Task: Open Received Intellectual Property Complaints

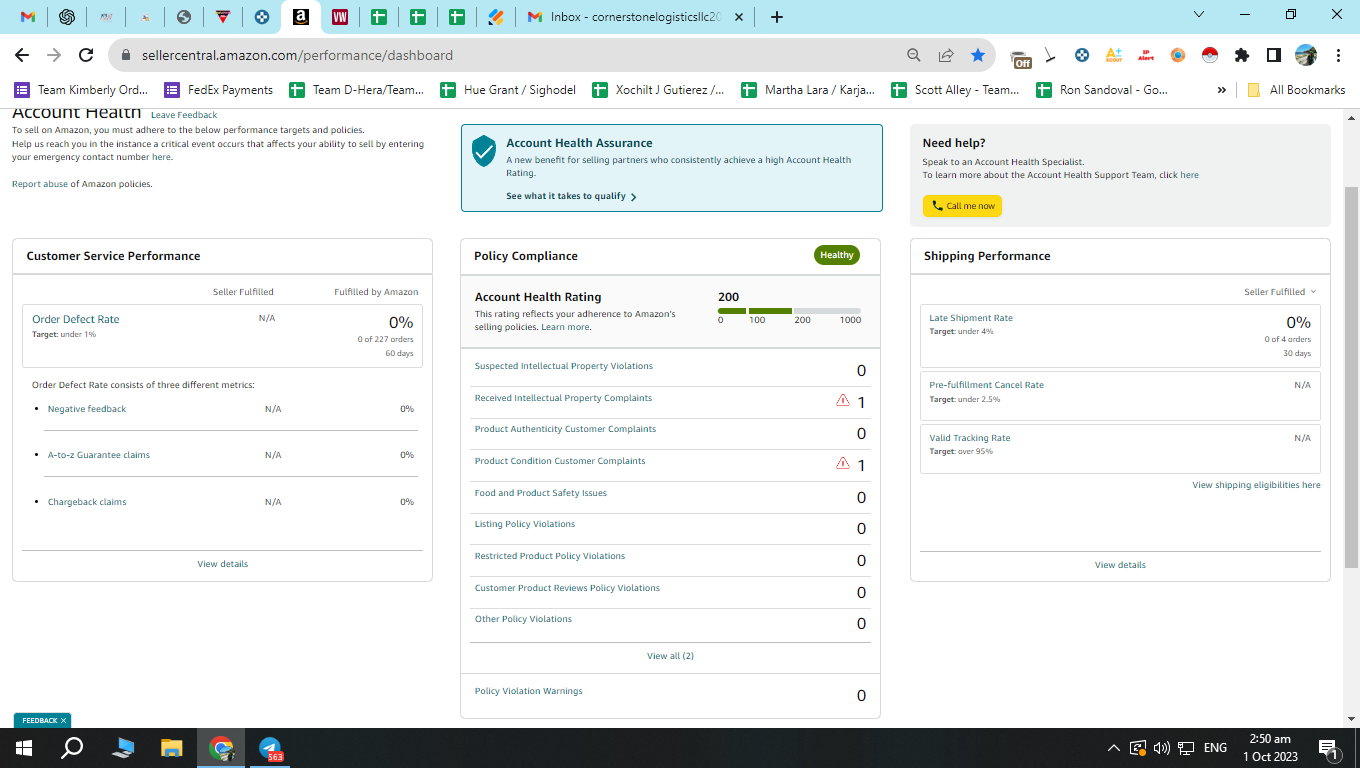Action: 563,398
